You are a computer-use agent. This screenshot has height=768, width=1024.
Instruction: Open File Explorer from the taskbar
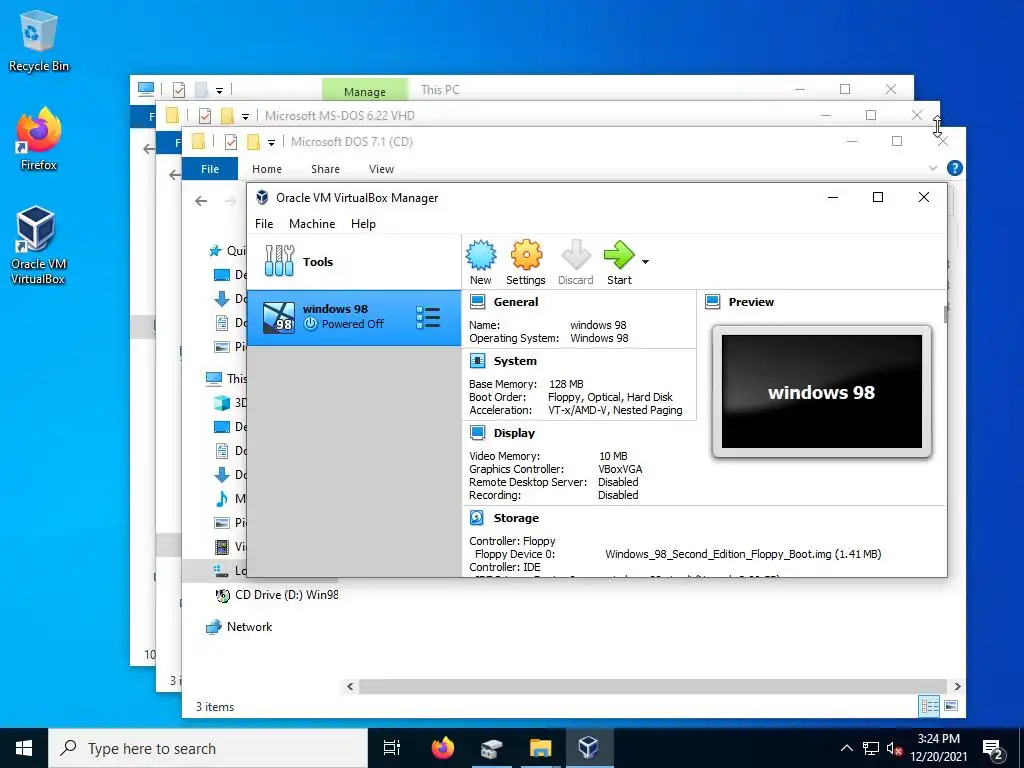[x=540, y=748]
